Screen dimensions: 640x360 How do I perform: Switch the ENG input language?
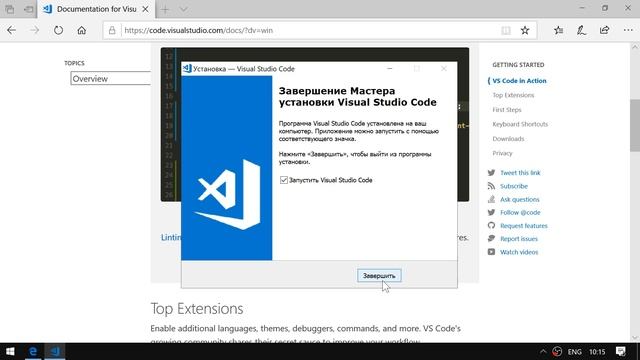[x=575, y=352]
